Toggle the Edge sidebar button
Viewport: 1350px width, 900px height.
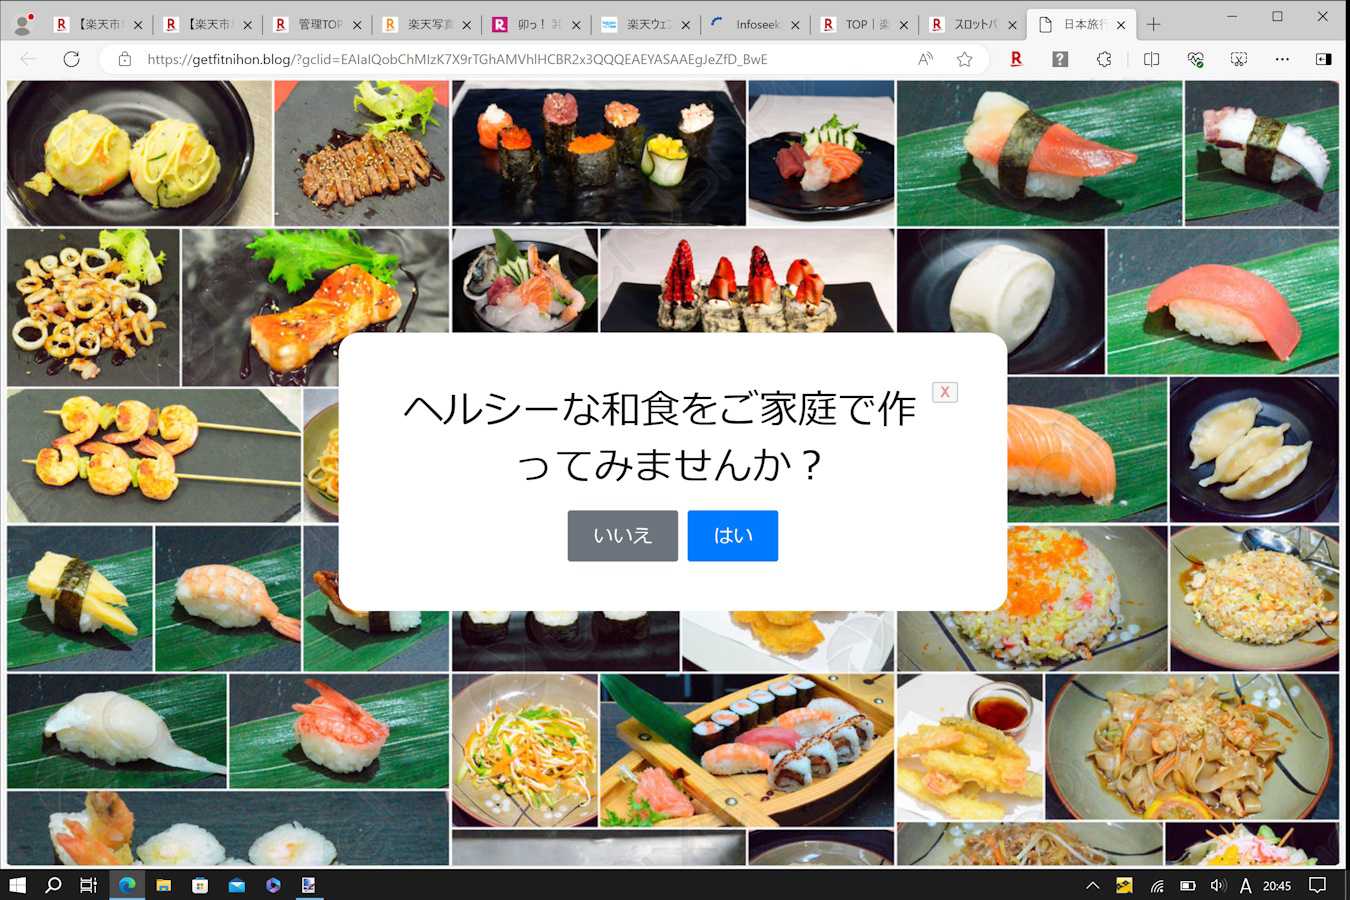pyautogui.click(x=1323, y=59)
